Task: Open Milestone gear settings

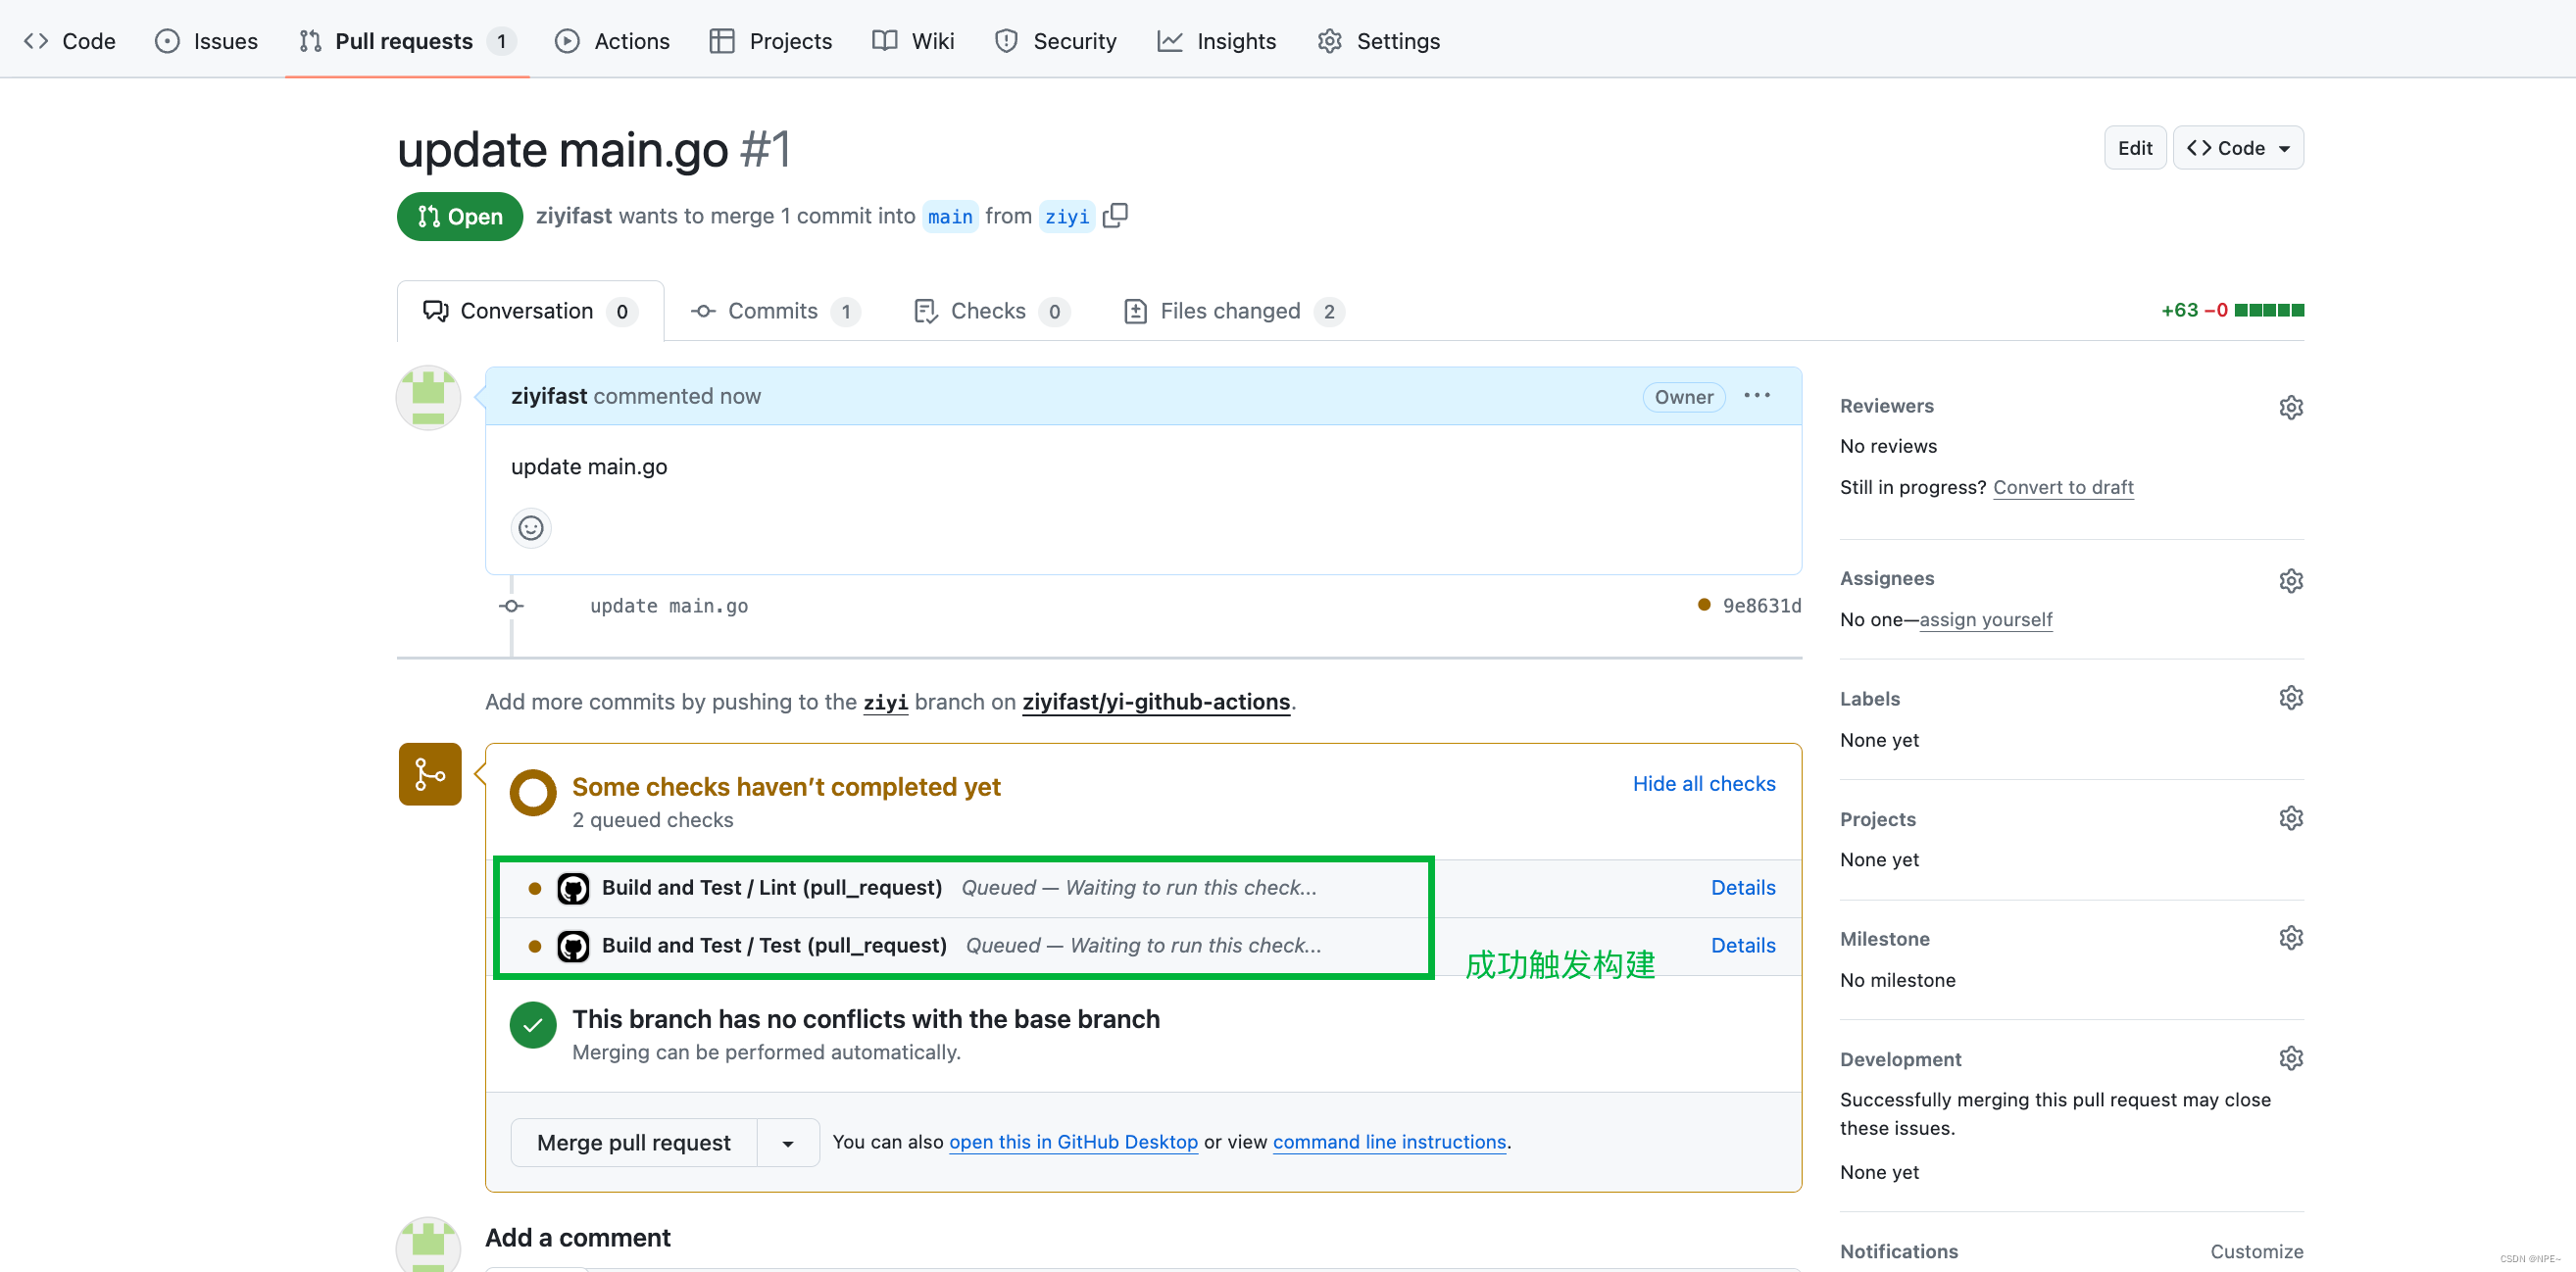Action: (2290, 938)
